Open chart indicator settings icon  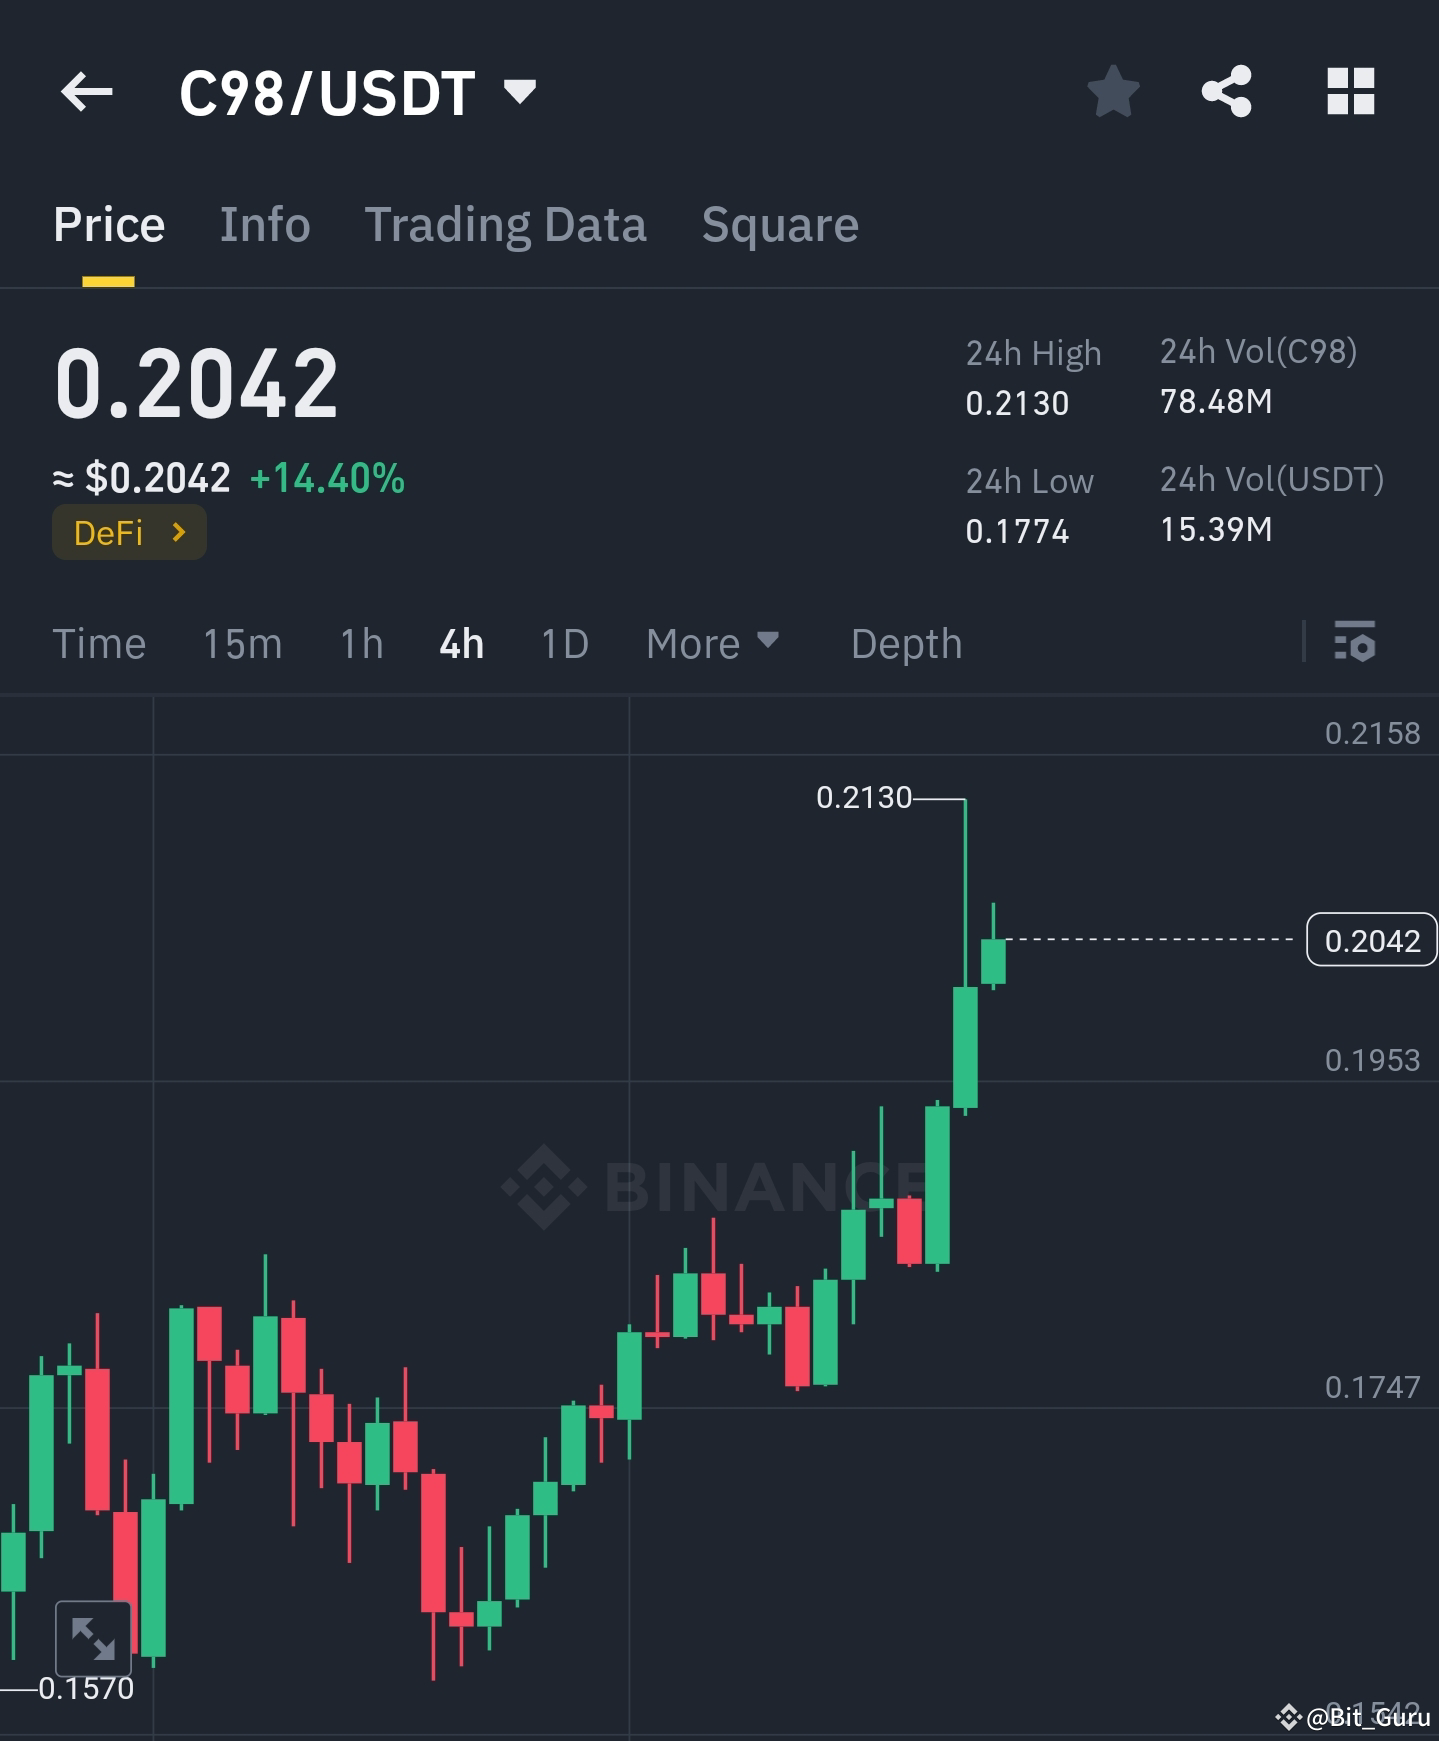[x=1357, y=644]
